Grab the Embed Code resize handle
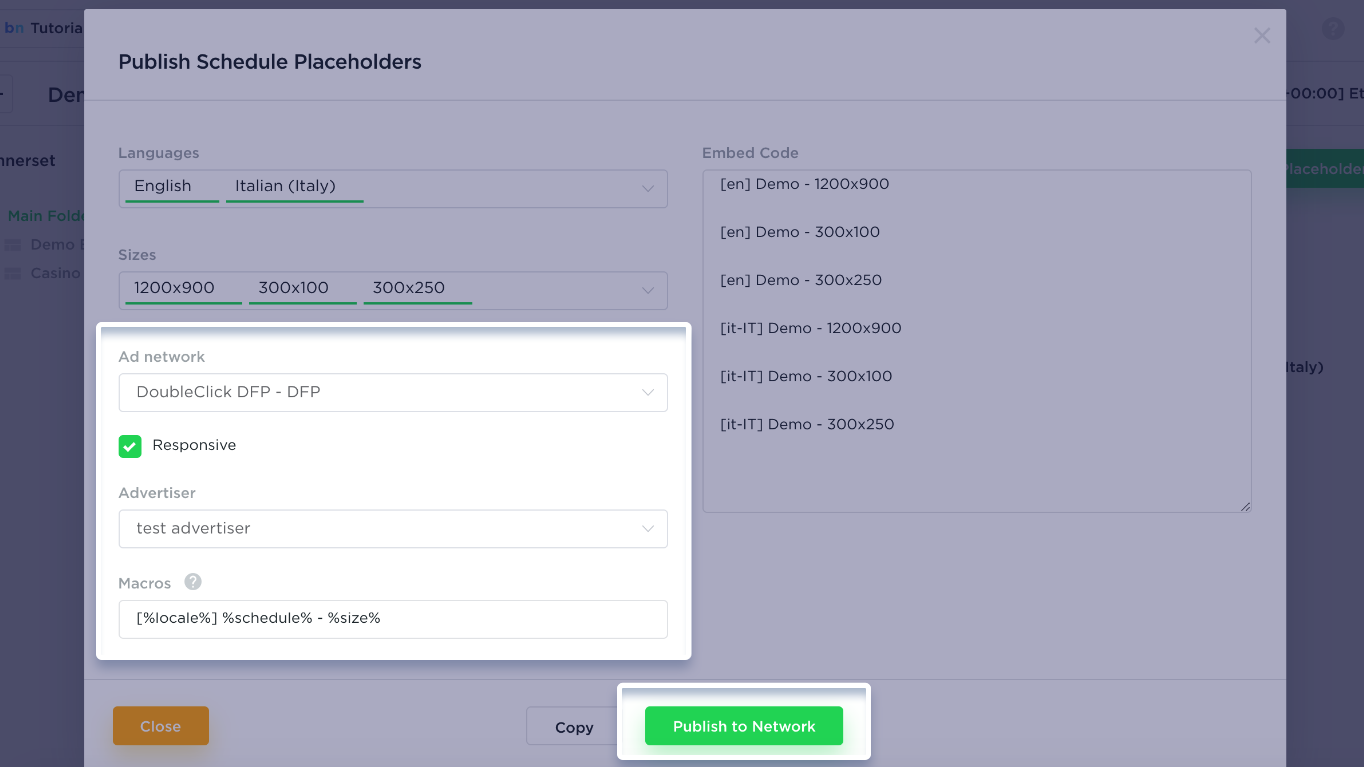Screen dimensions: 1364x767 [x=1245, y=506]
